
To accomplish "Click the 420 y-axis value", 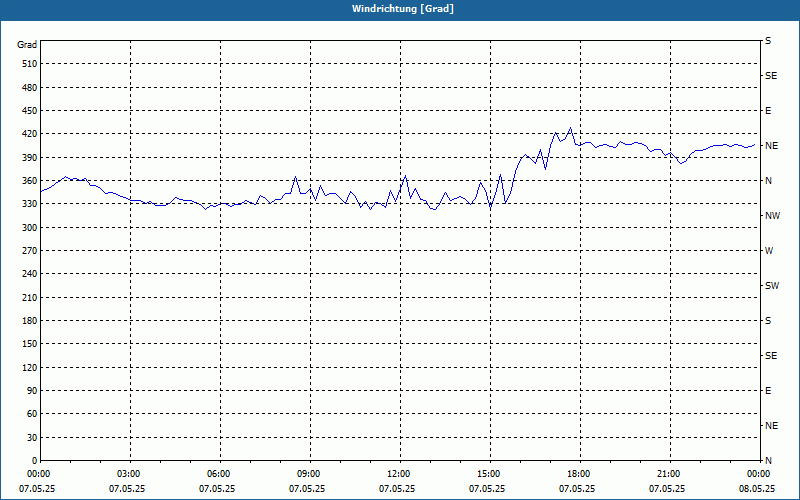I will click(x=30, y=134).
